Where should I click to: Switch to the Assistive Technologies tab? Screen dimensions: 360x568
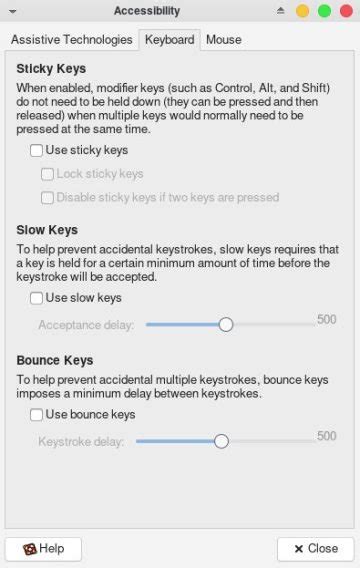[x=72, y=39]
